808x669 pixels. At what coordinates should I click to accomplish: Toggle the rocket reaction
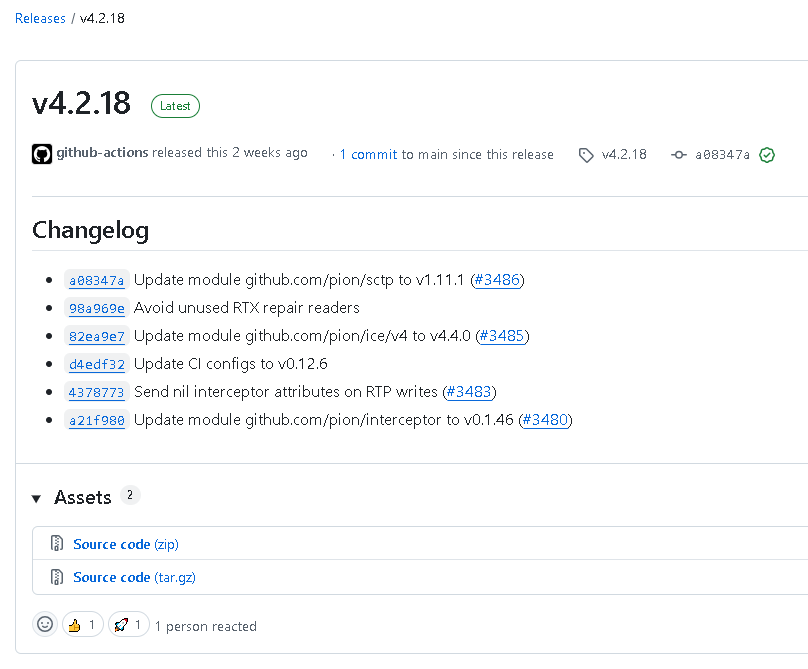pyautogui.click(x=129, y=625)
